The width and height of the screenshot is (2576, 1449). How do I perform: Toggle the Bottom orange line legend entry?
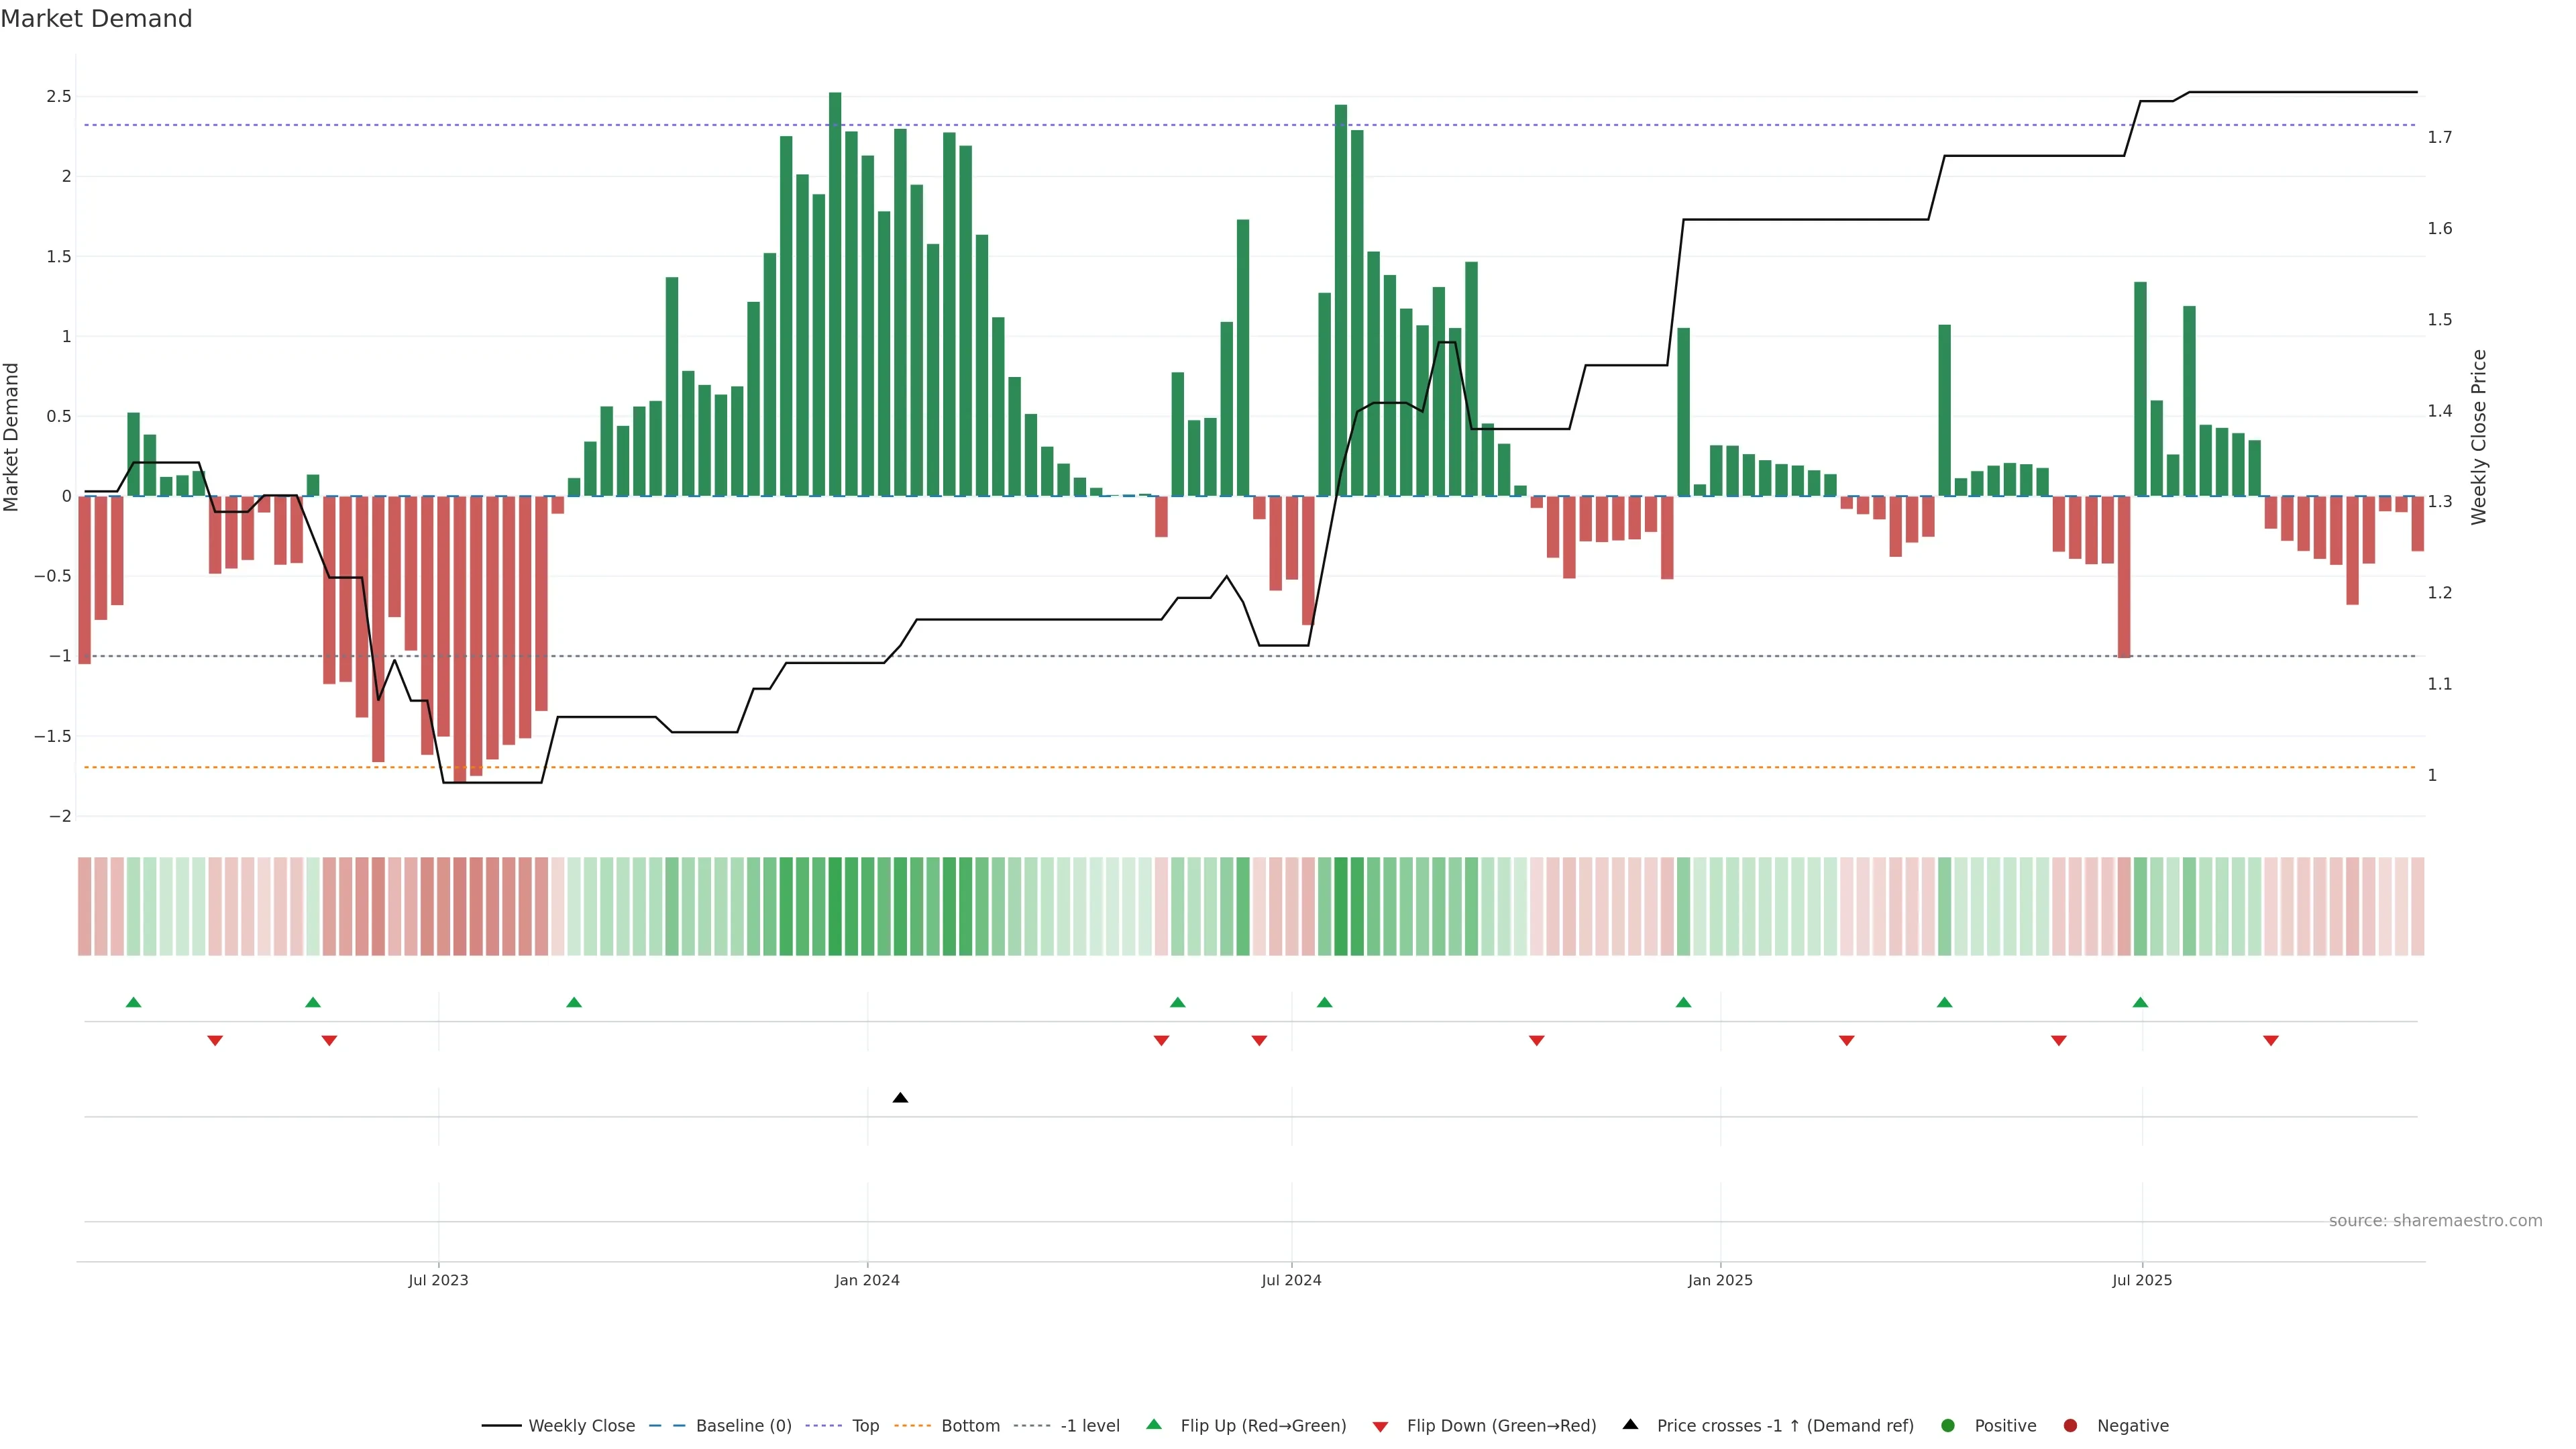[x=970, y=1426]
